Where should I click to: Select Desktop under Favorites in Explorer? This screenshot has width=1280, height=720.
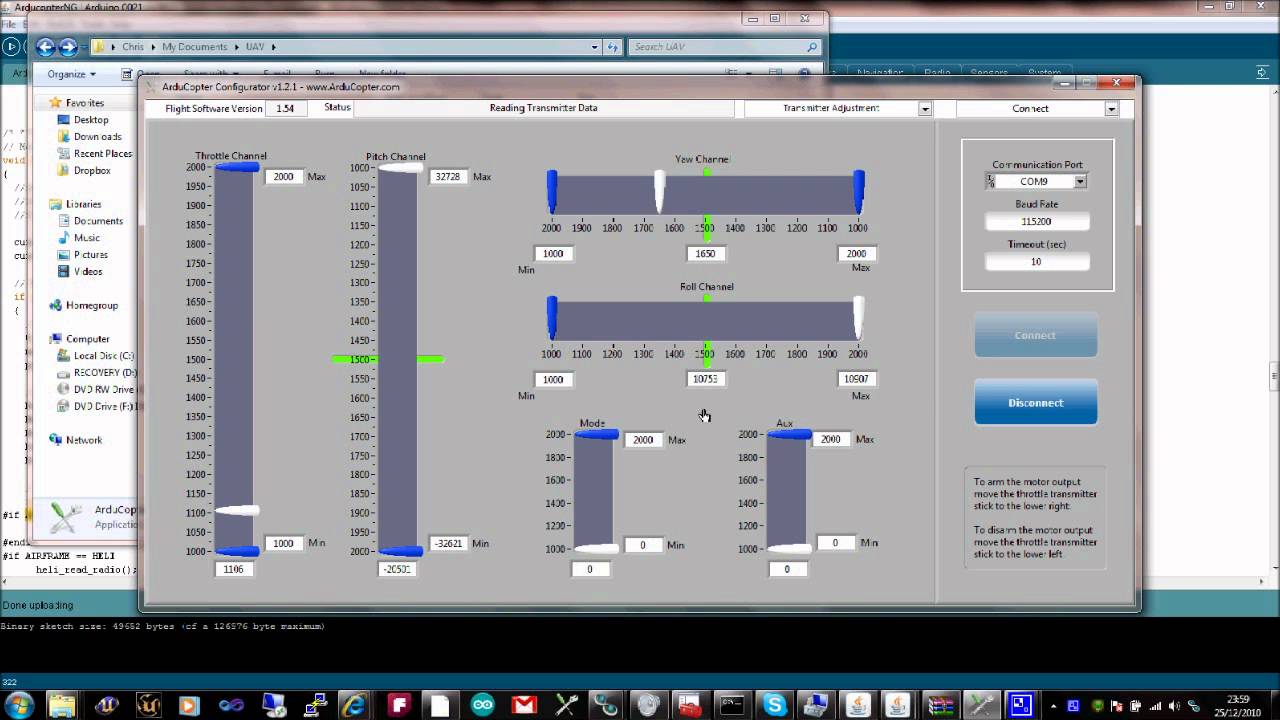[91, 120]
